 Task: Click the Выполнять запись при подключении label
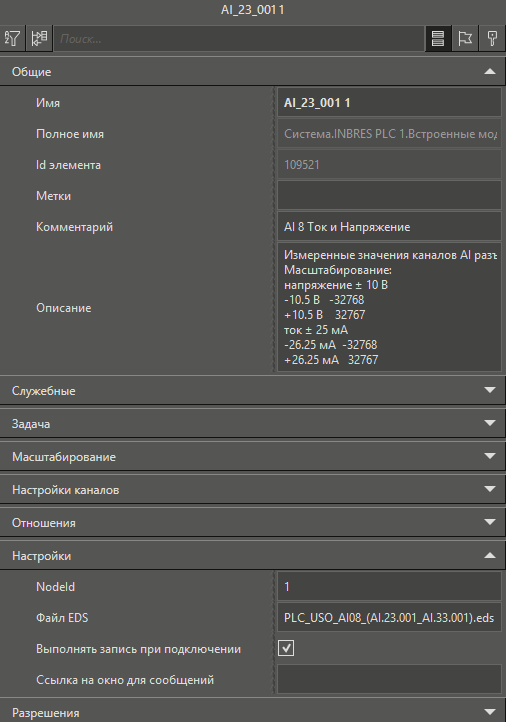[138, 649]
